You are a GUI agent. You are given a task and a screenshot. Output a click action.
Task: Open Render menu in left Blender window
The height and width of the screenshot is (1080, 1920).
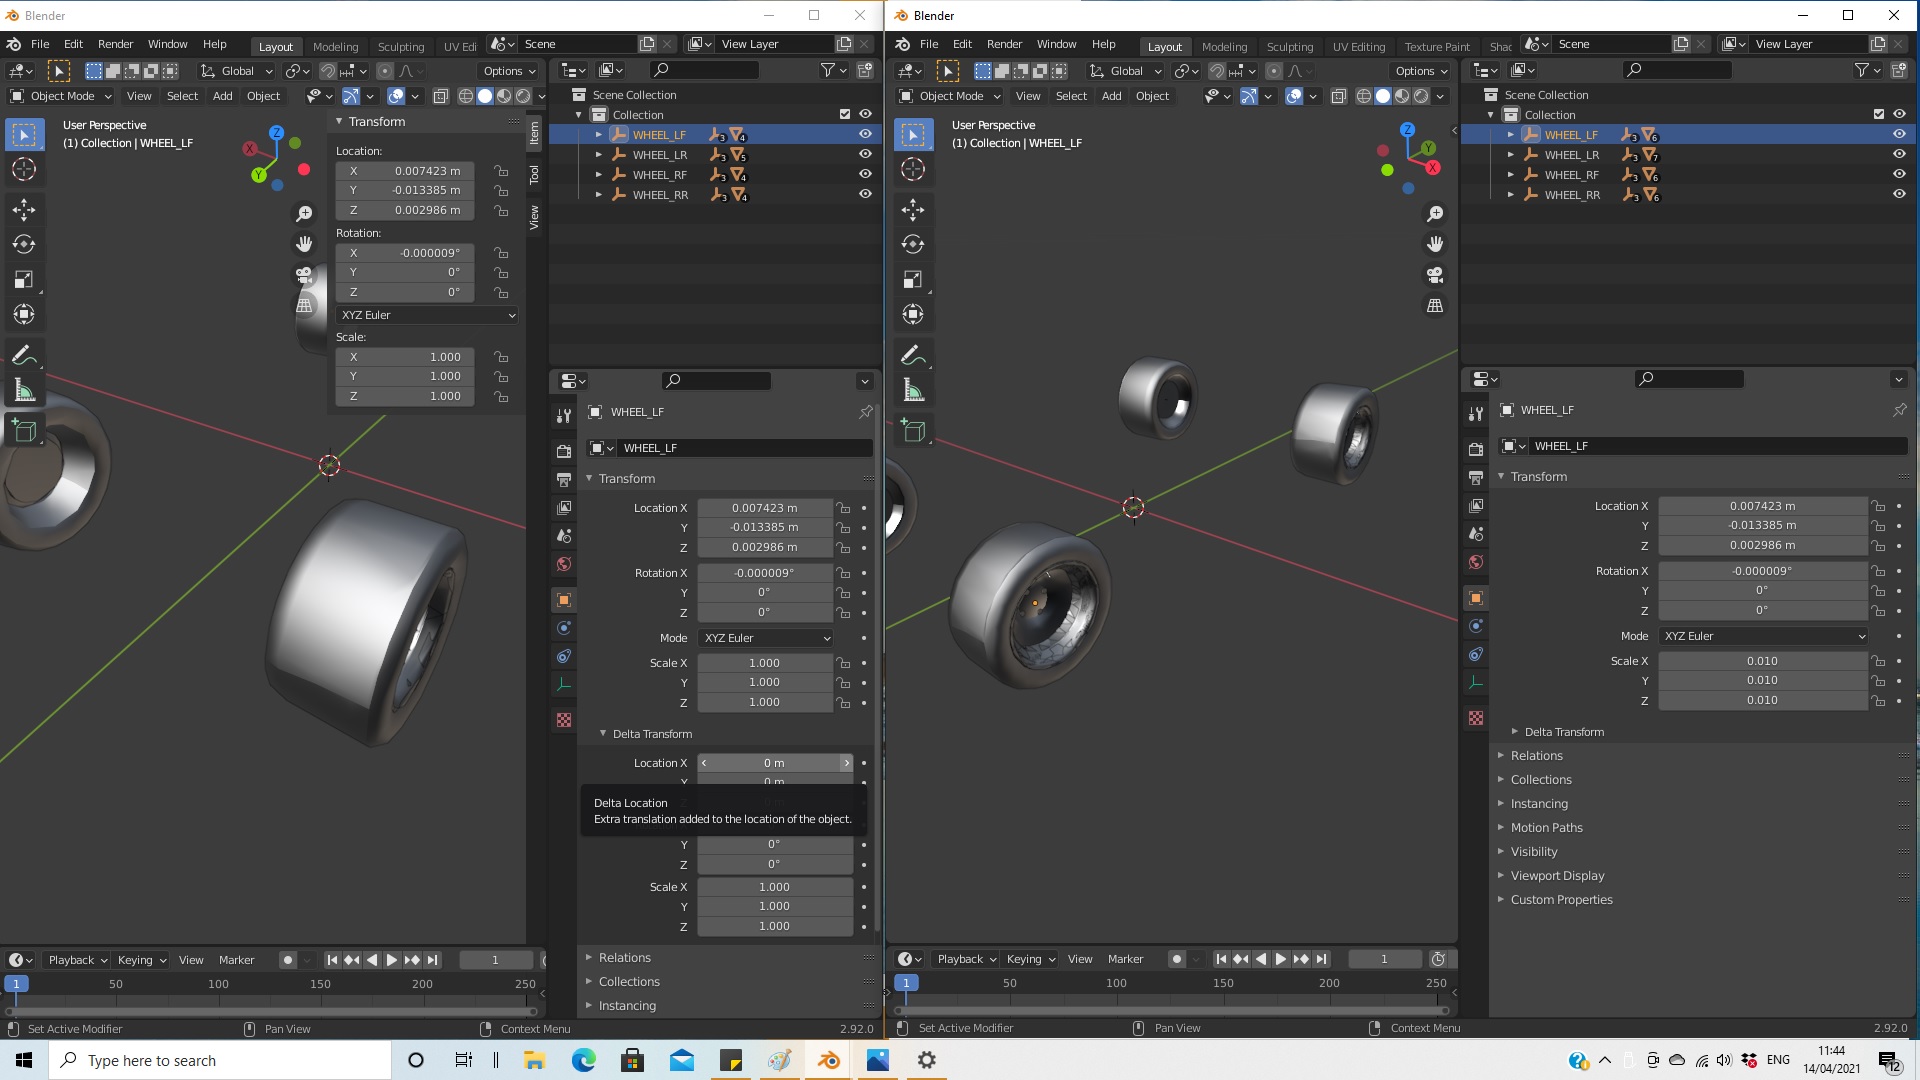pyautogui.click(x=115, y=44)
